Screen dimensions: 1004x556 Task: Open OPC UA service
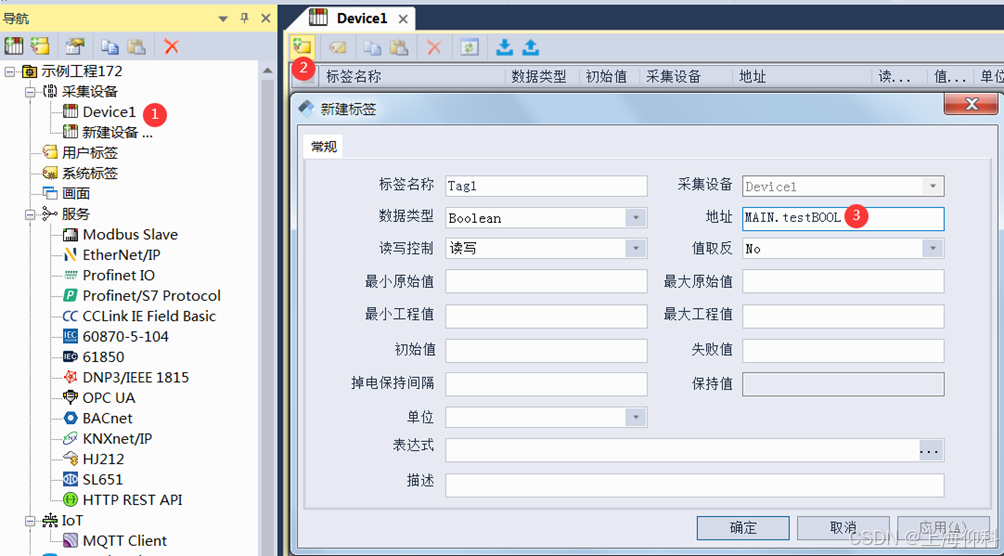click(x=99, y=398)
